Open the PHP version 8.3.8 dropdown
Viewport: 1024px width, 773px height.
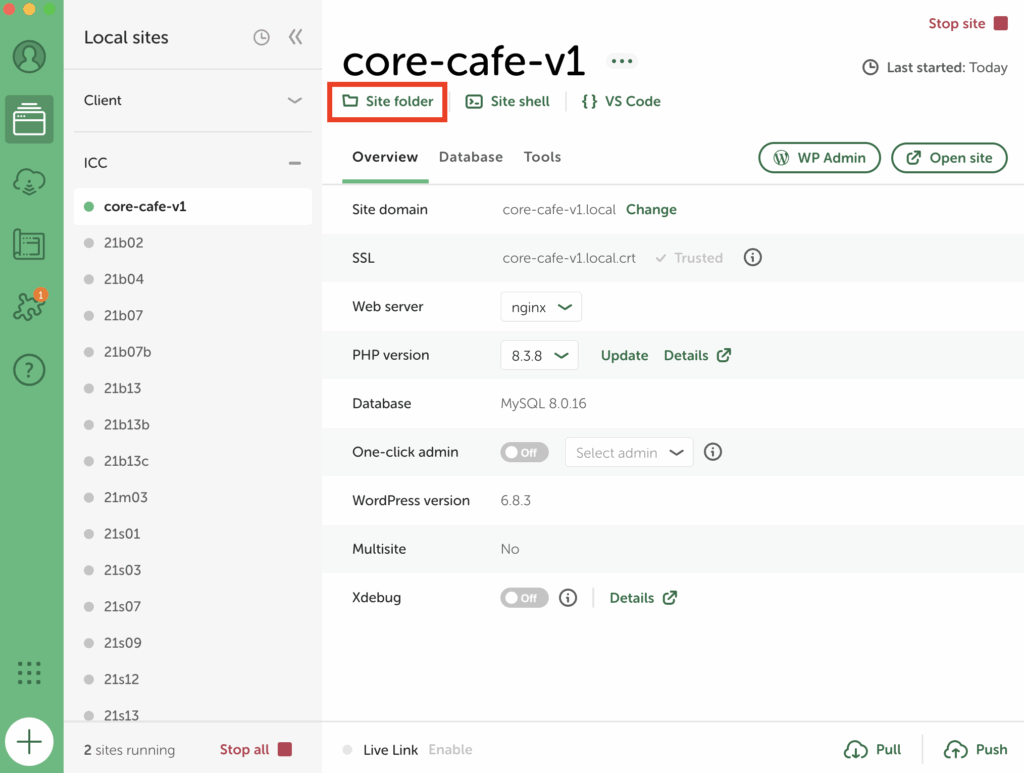(x=538, y=355)
